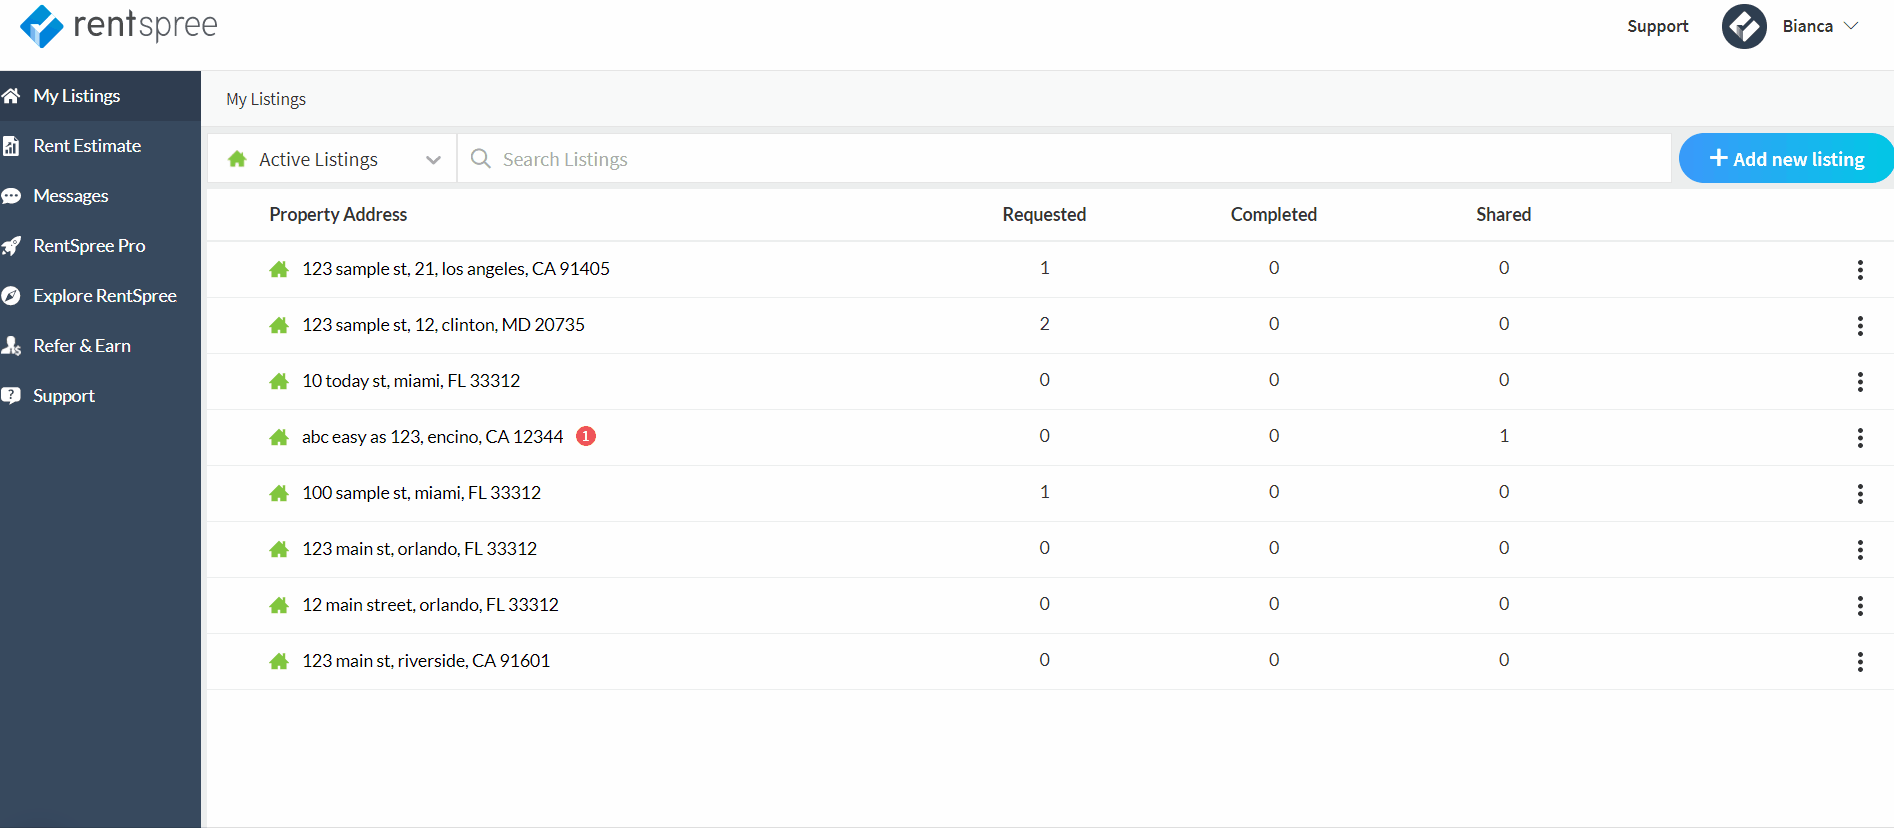The width and height of the screenshot is (1894, 828).
Task: Click the Completed column header
Action: pos(1273,214)
